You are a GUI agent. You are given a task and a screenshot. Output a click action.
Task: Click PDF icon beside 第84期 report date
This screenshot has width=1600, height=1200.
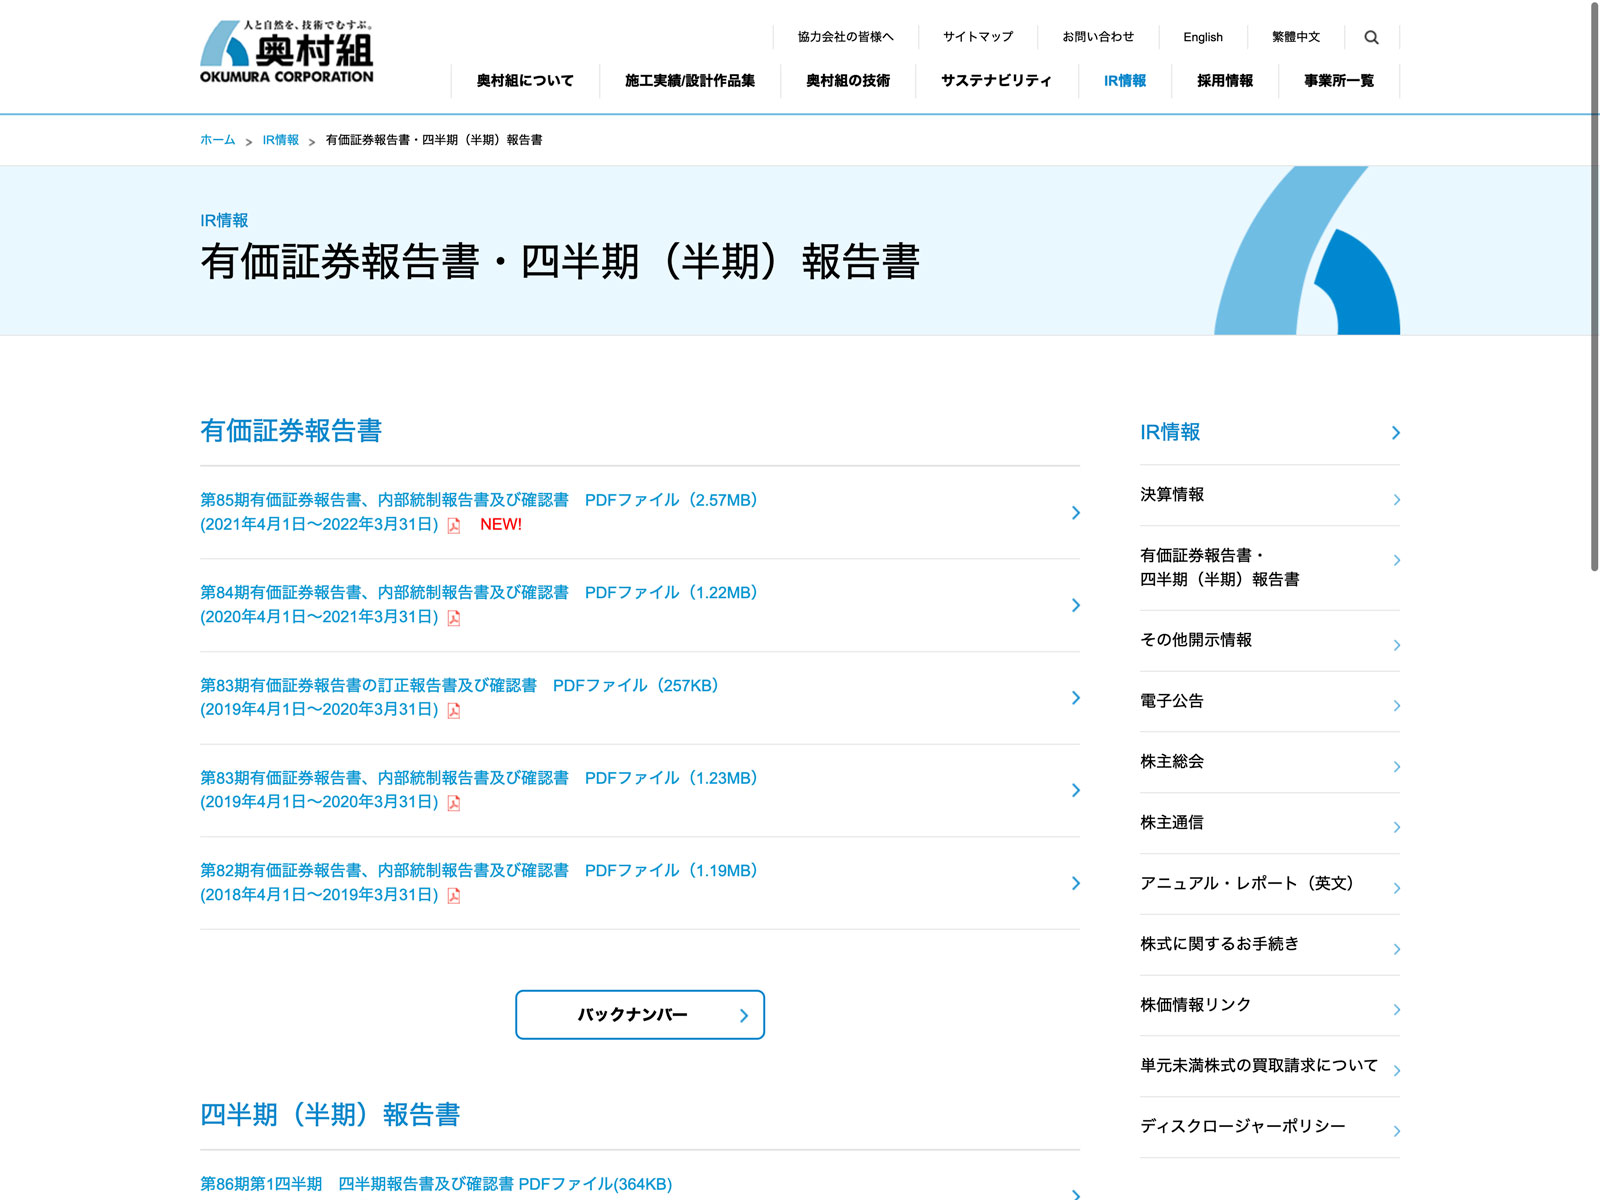pyautogui.click(x=454, y=618)
